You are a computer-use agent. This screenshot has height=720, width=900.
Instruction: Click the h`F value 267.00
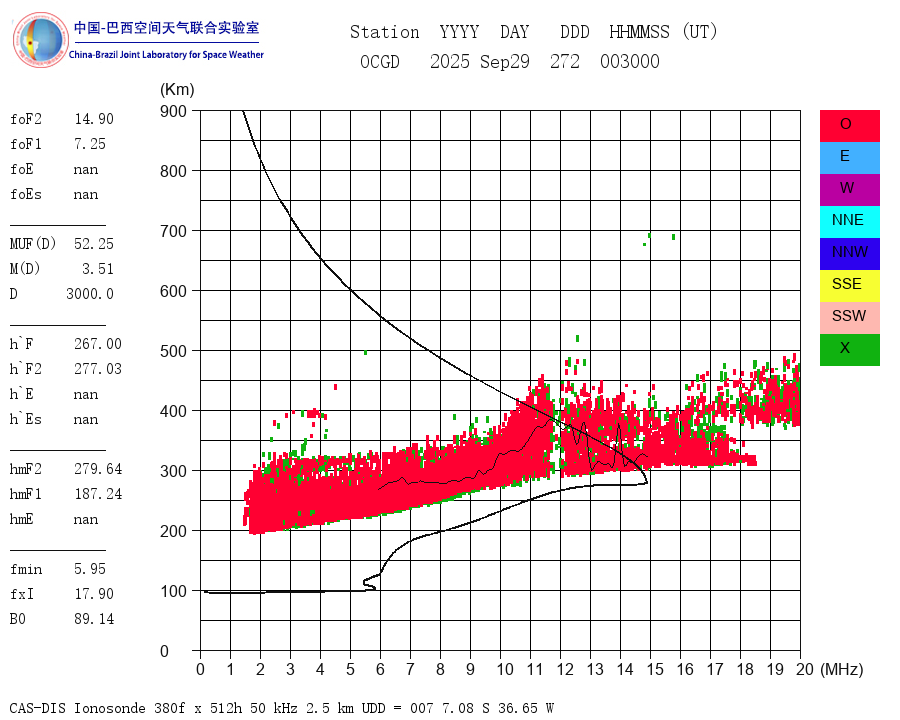click(x=98, y=344)
